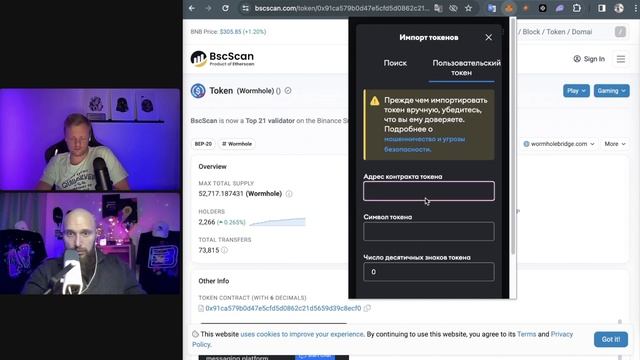Open the Chrome profile avatar
This screenshot has width=640, height=360.
coord(619,8)
